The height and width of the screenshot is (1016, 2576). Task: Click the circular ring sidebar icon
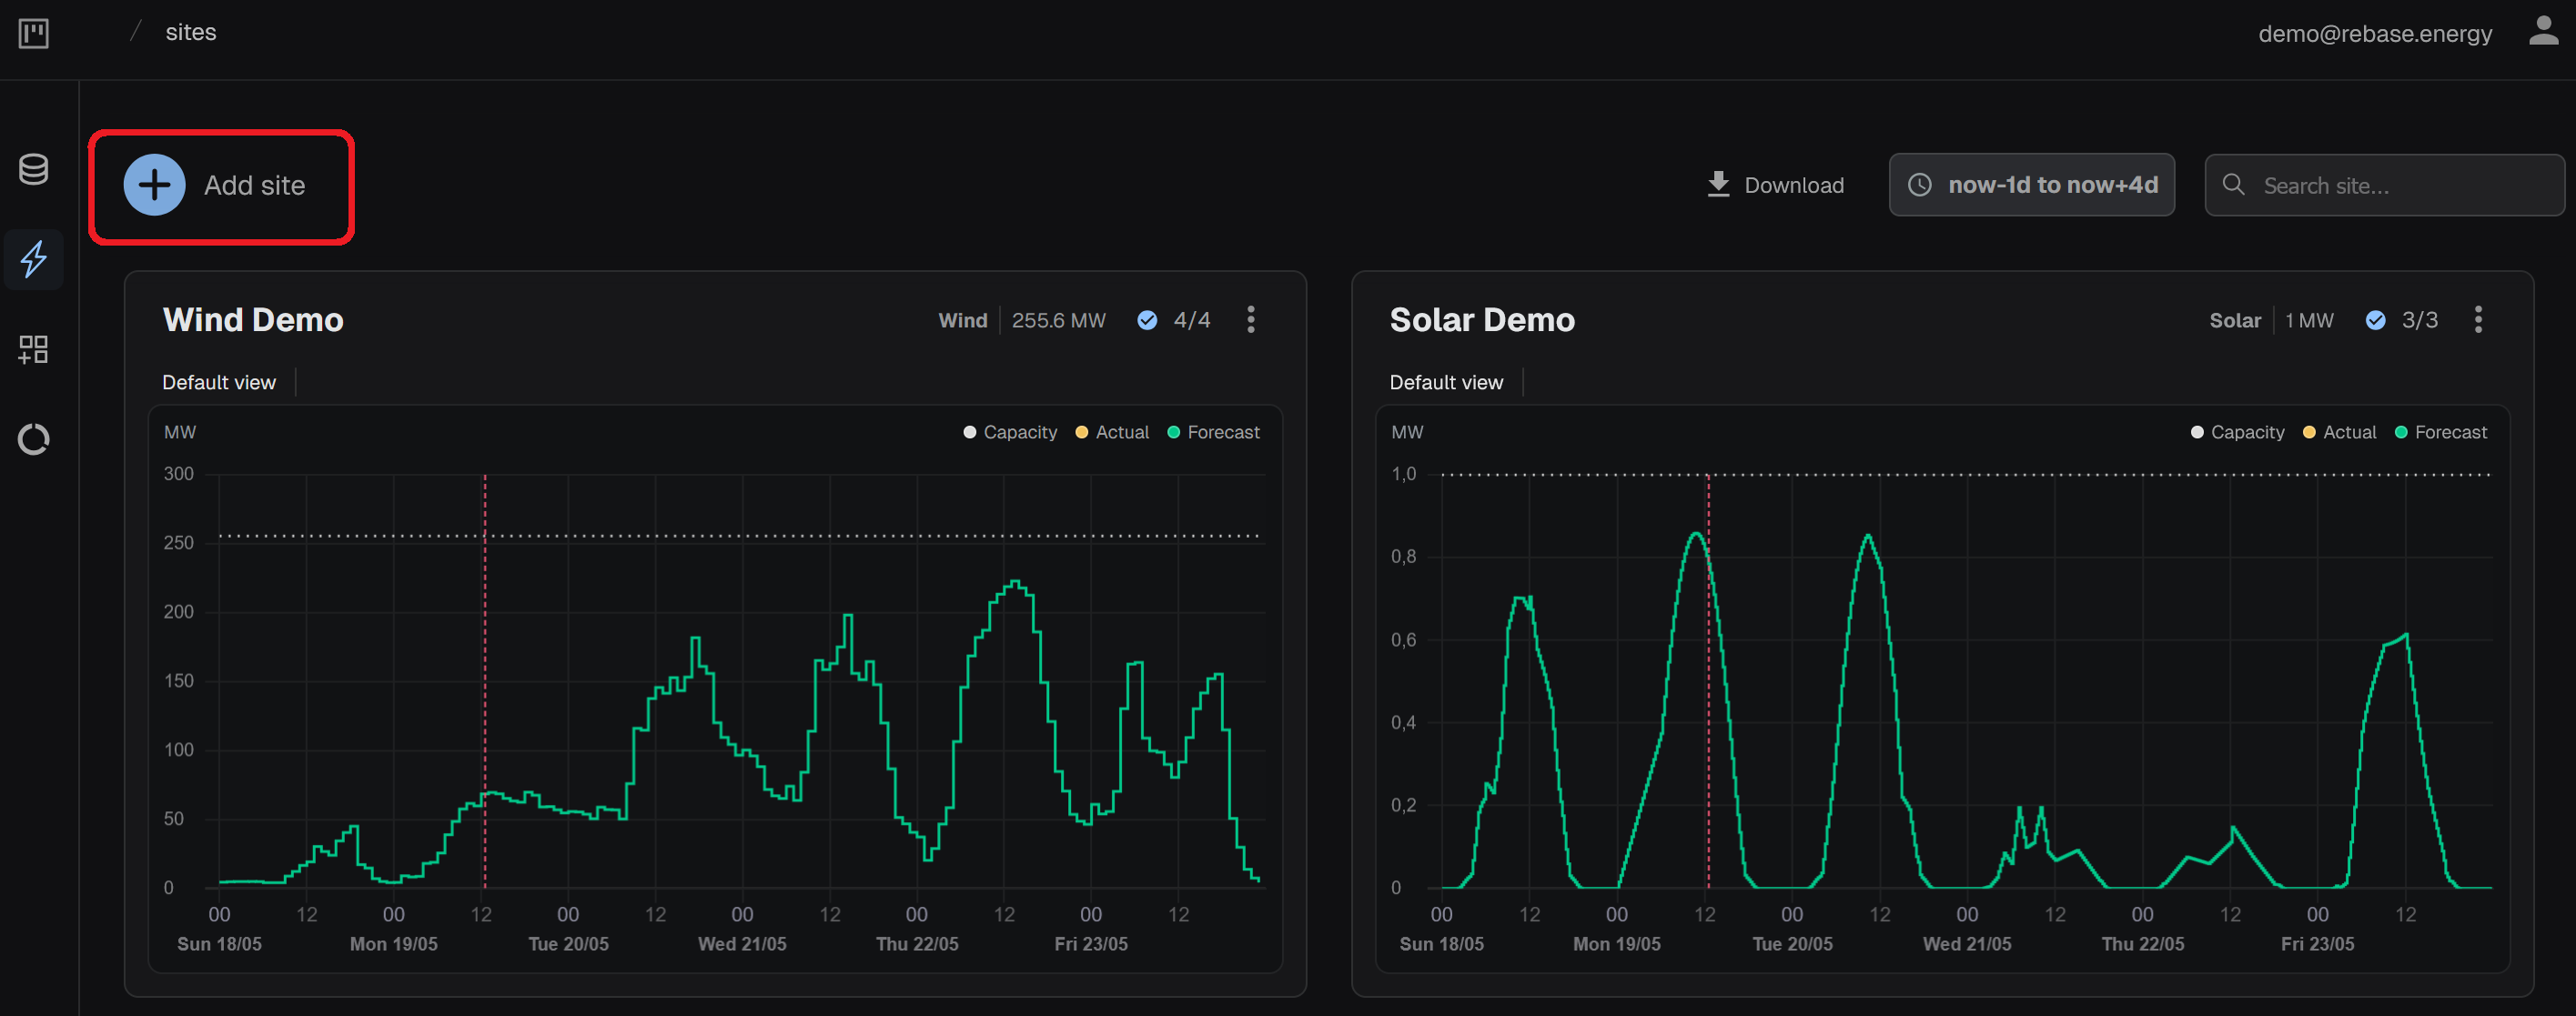pyautogui.click(x=33, y=439)
